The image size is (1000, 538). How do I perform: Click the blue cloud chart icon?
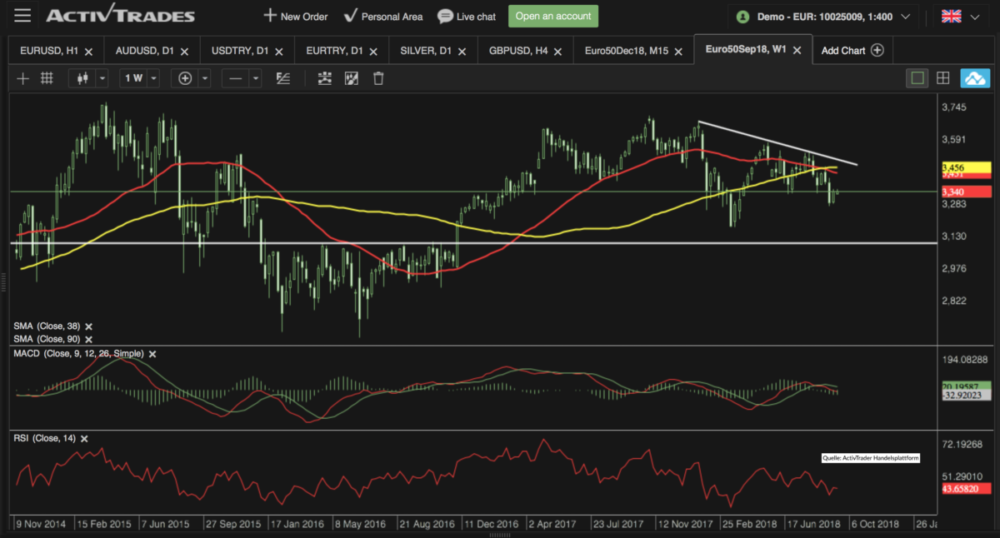tap(975, 78)
